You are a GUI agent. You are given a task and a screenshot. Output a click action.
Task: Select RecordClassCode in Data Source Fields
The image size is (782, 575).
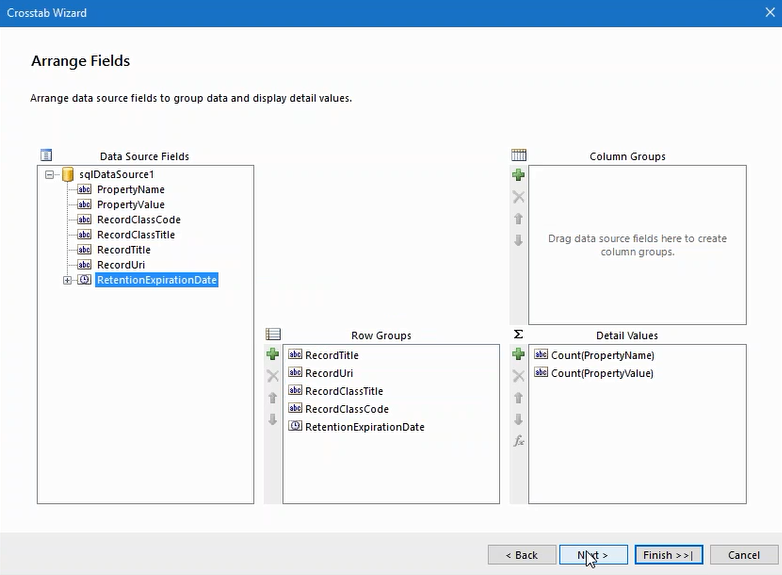pos(138,219)
